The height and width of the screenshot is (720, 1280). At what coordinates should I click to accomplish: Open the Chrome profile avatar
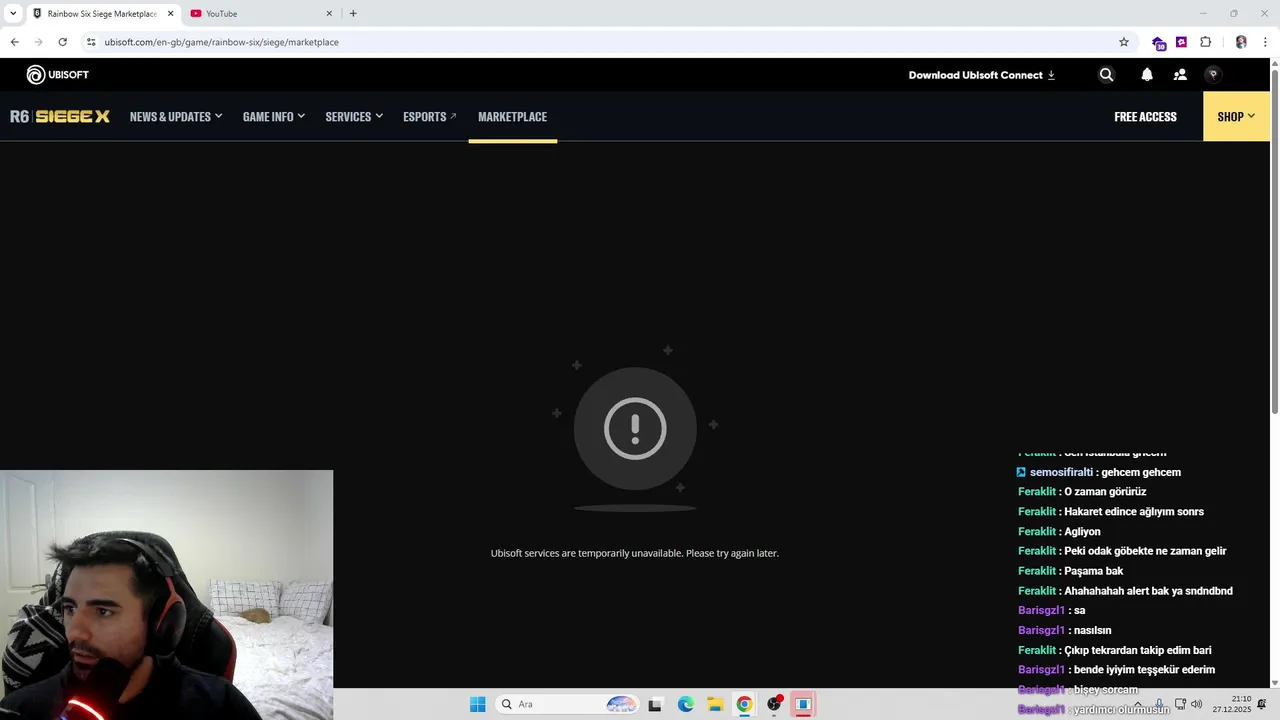click(1241, 42)
